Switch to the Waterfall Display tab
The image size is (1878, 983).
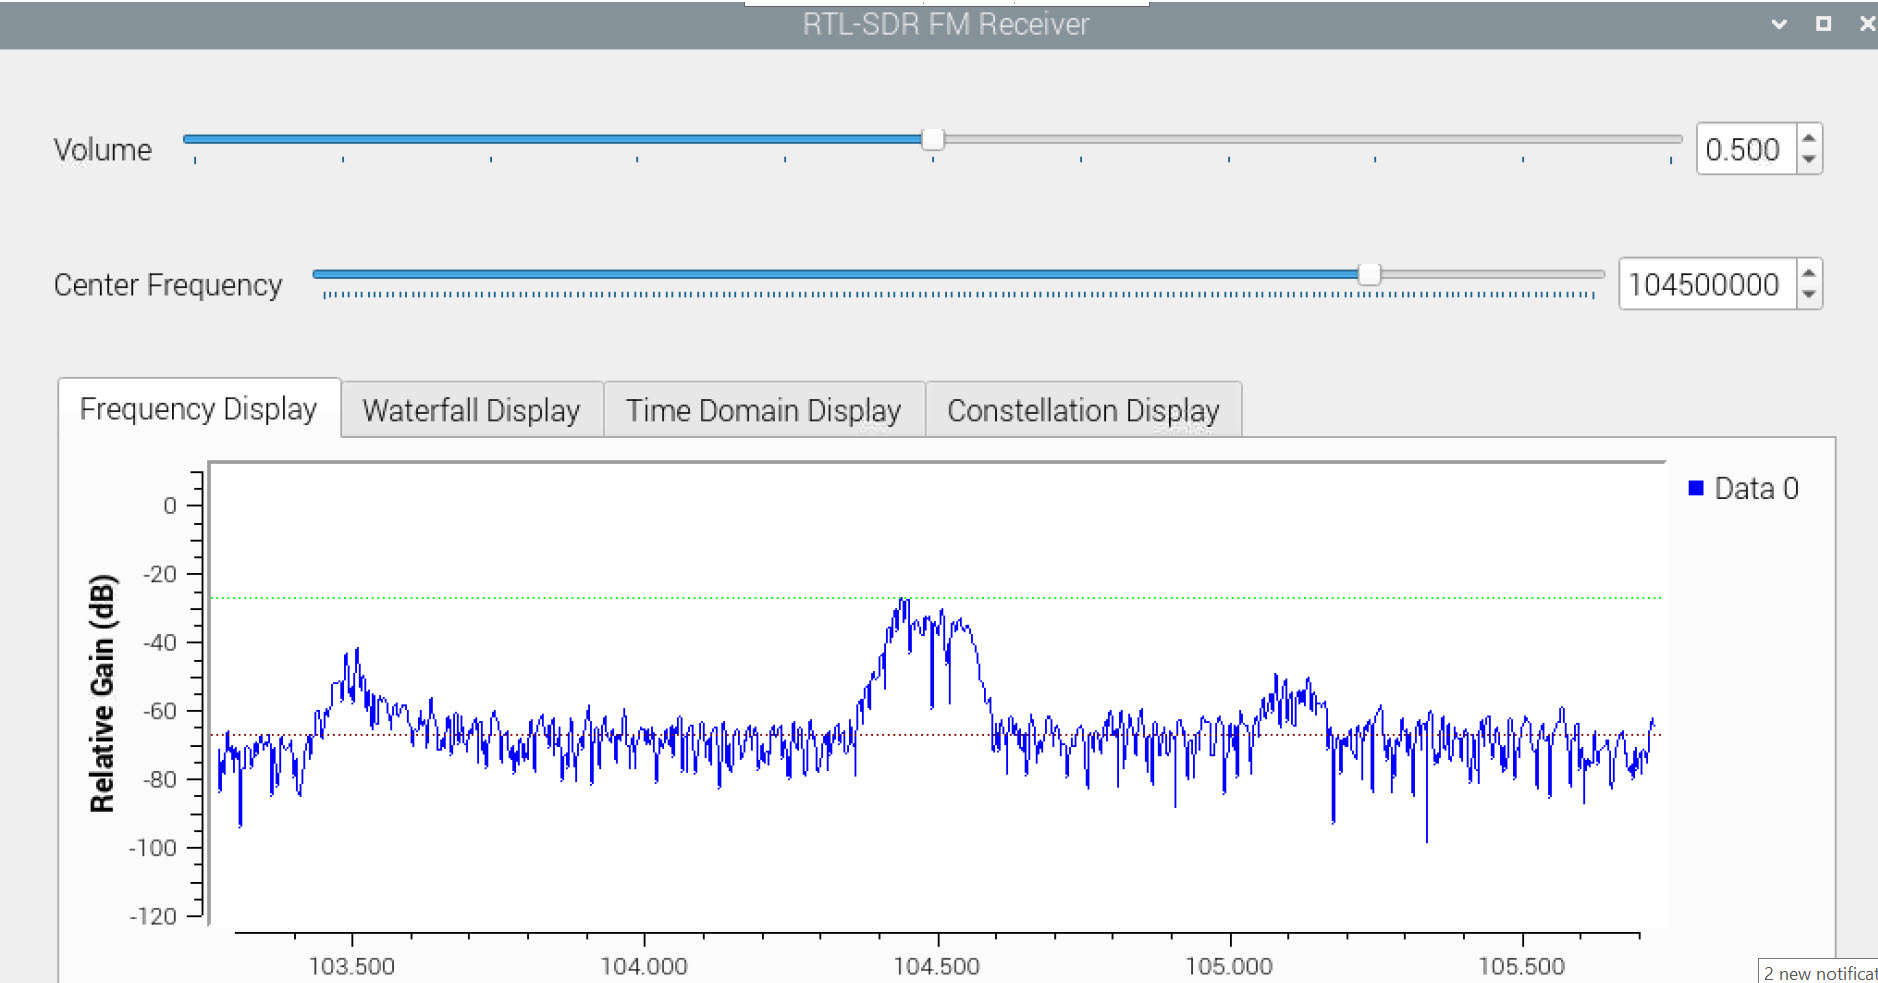[471, 410]
